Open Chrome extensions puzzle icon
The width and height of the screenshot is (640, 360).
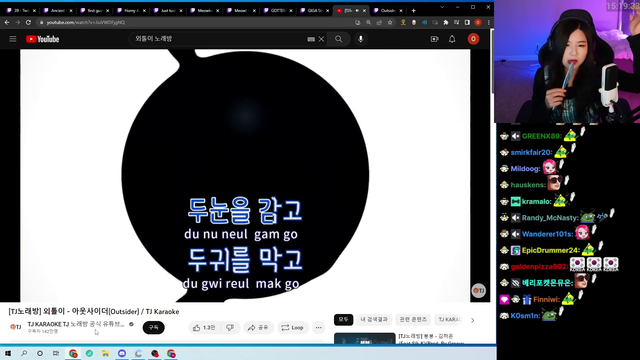(x=446, y=22)
